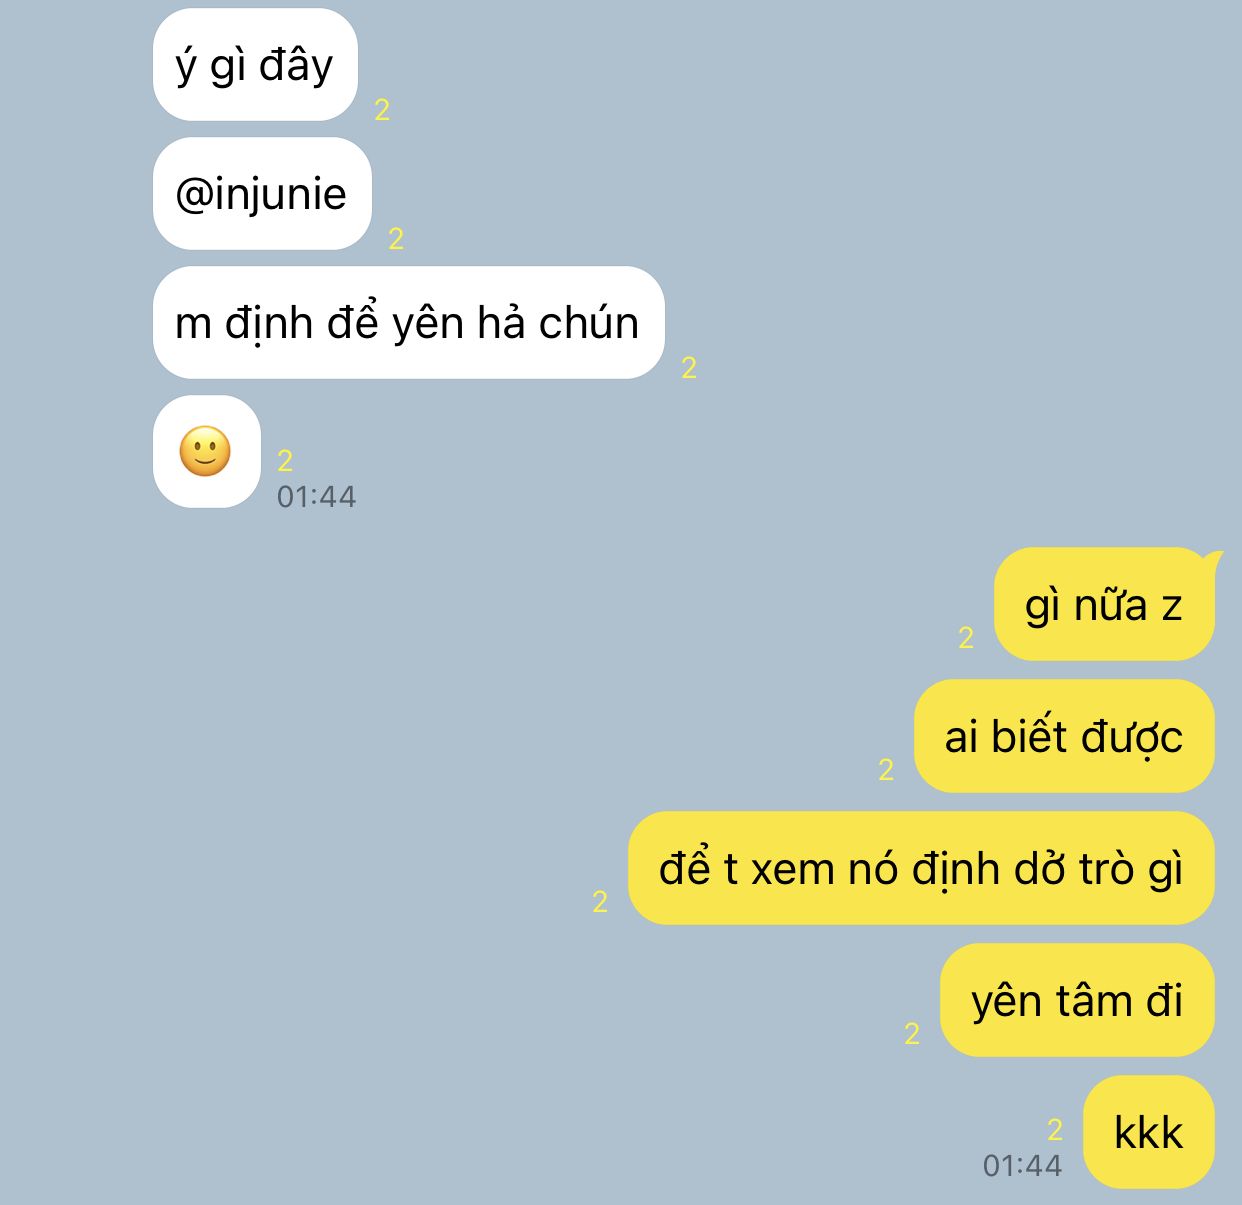Viewport: 1242px width, 1205px height.
Task: Tap the 01:44 timestamp beside emoji message
Action: tap(316, 497)
